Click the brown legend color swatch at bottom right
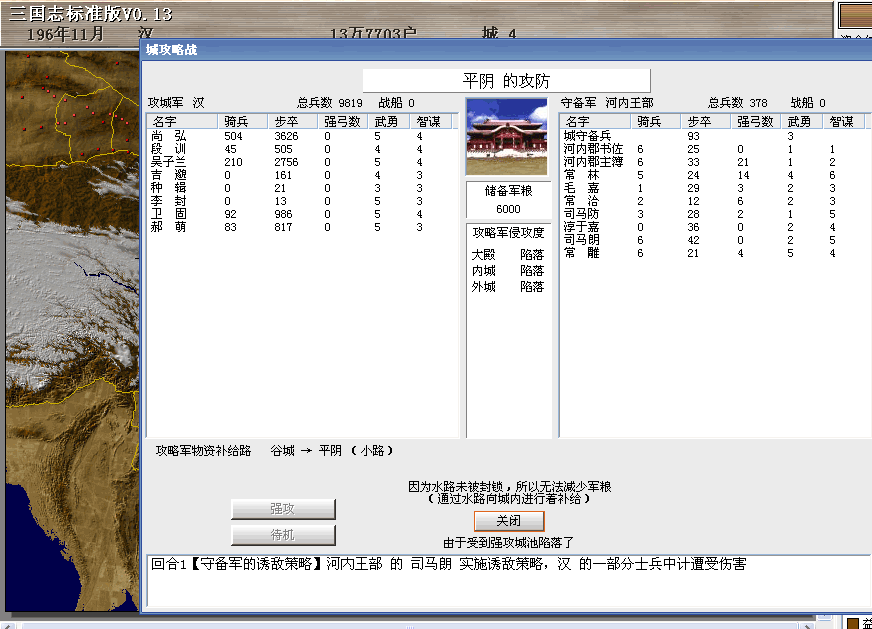Image resolution: width=872 pixels, height=629 pixels. click(852, 623)
